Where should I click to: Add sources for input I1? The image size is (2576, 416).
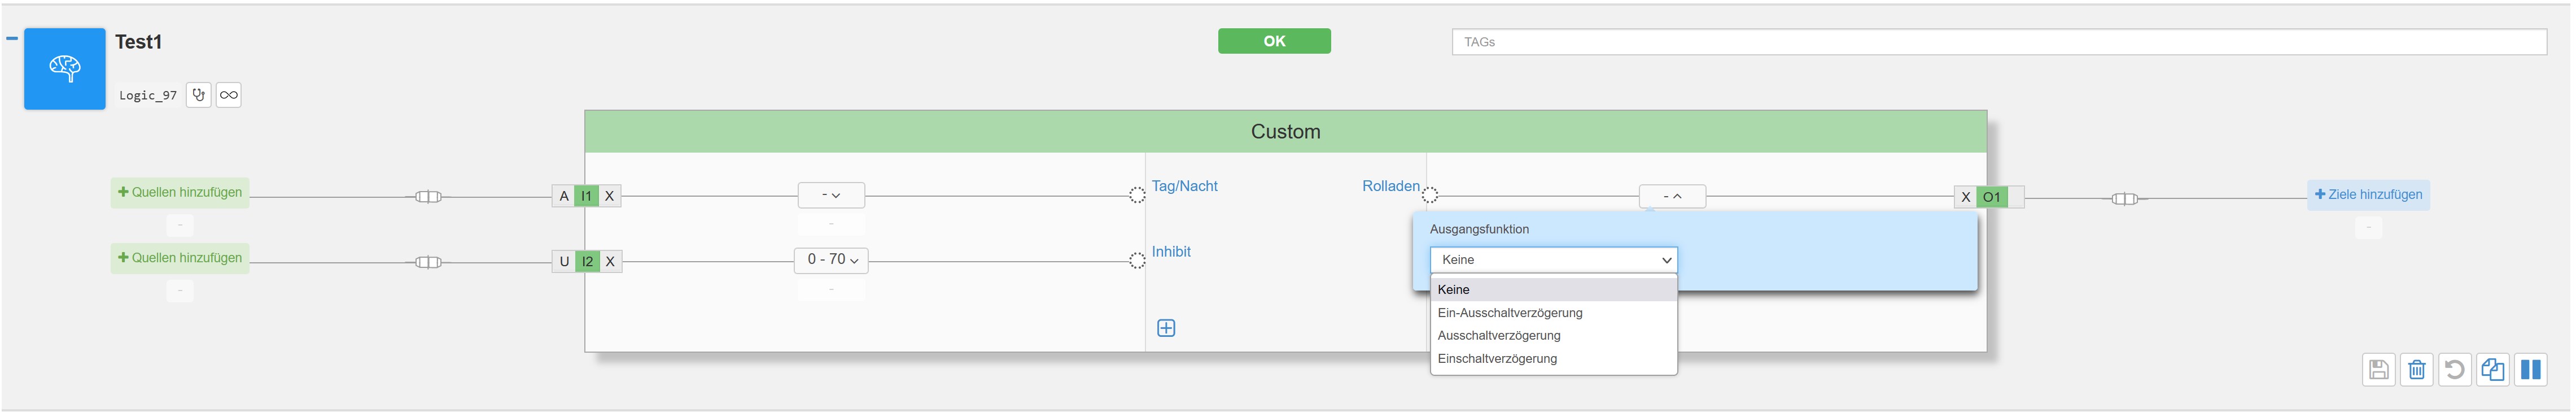[180, 192]
